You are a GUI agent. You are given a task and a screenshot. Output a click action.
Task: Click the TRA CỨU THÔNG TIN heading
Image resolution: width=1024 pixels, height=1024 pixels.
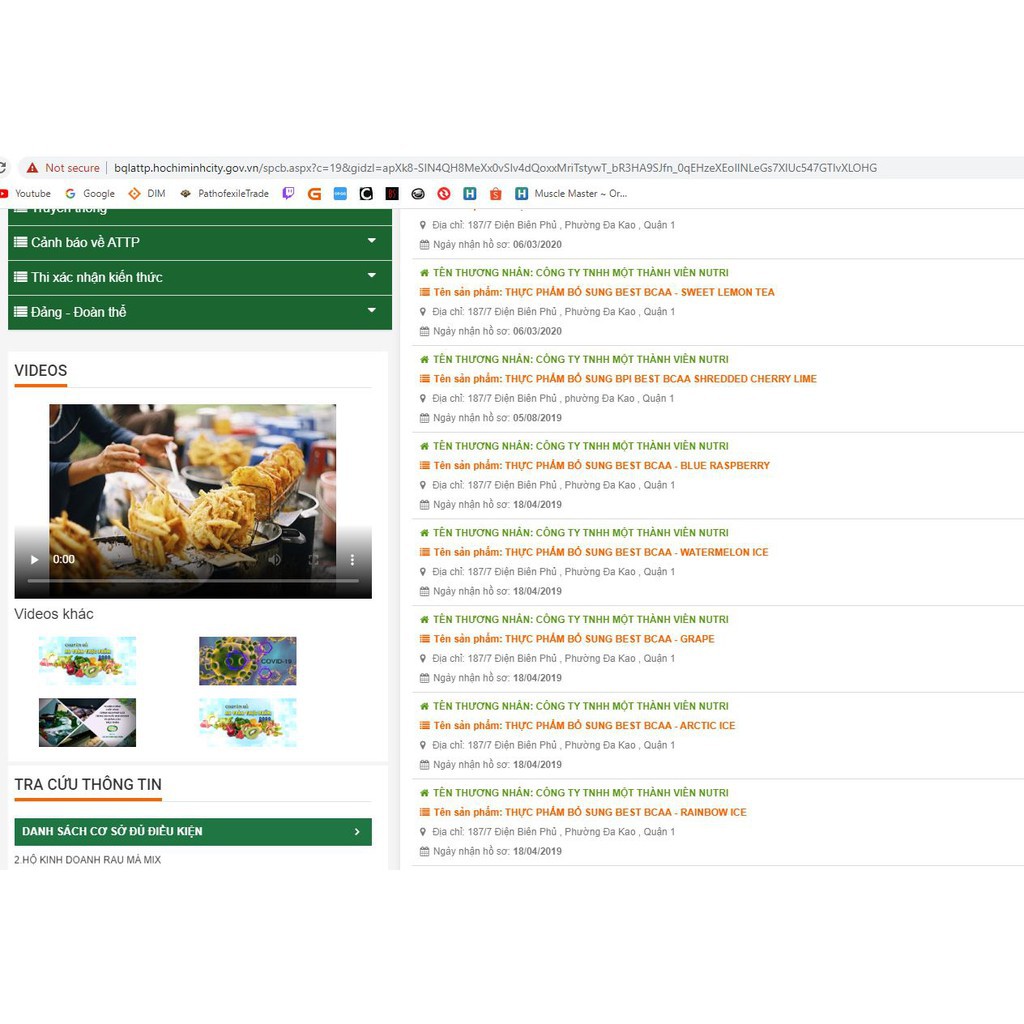tap(88, 784)
